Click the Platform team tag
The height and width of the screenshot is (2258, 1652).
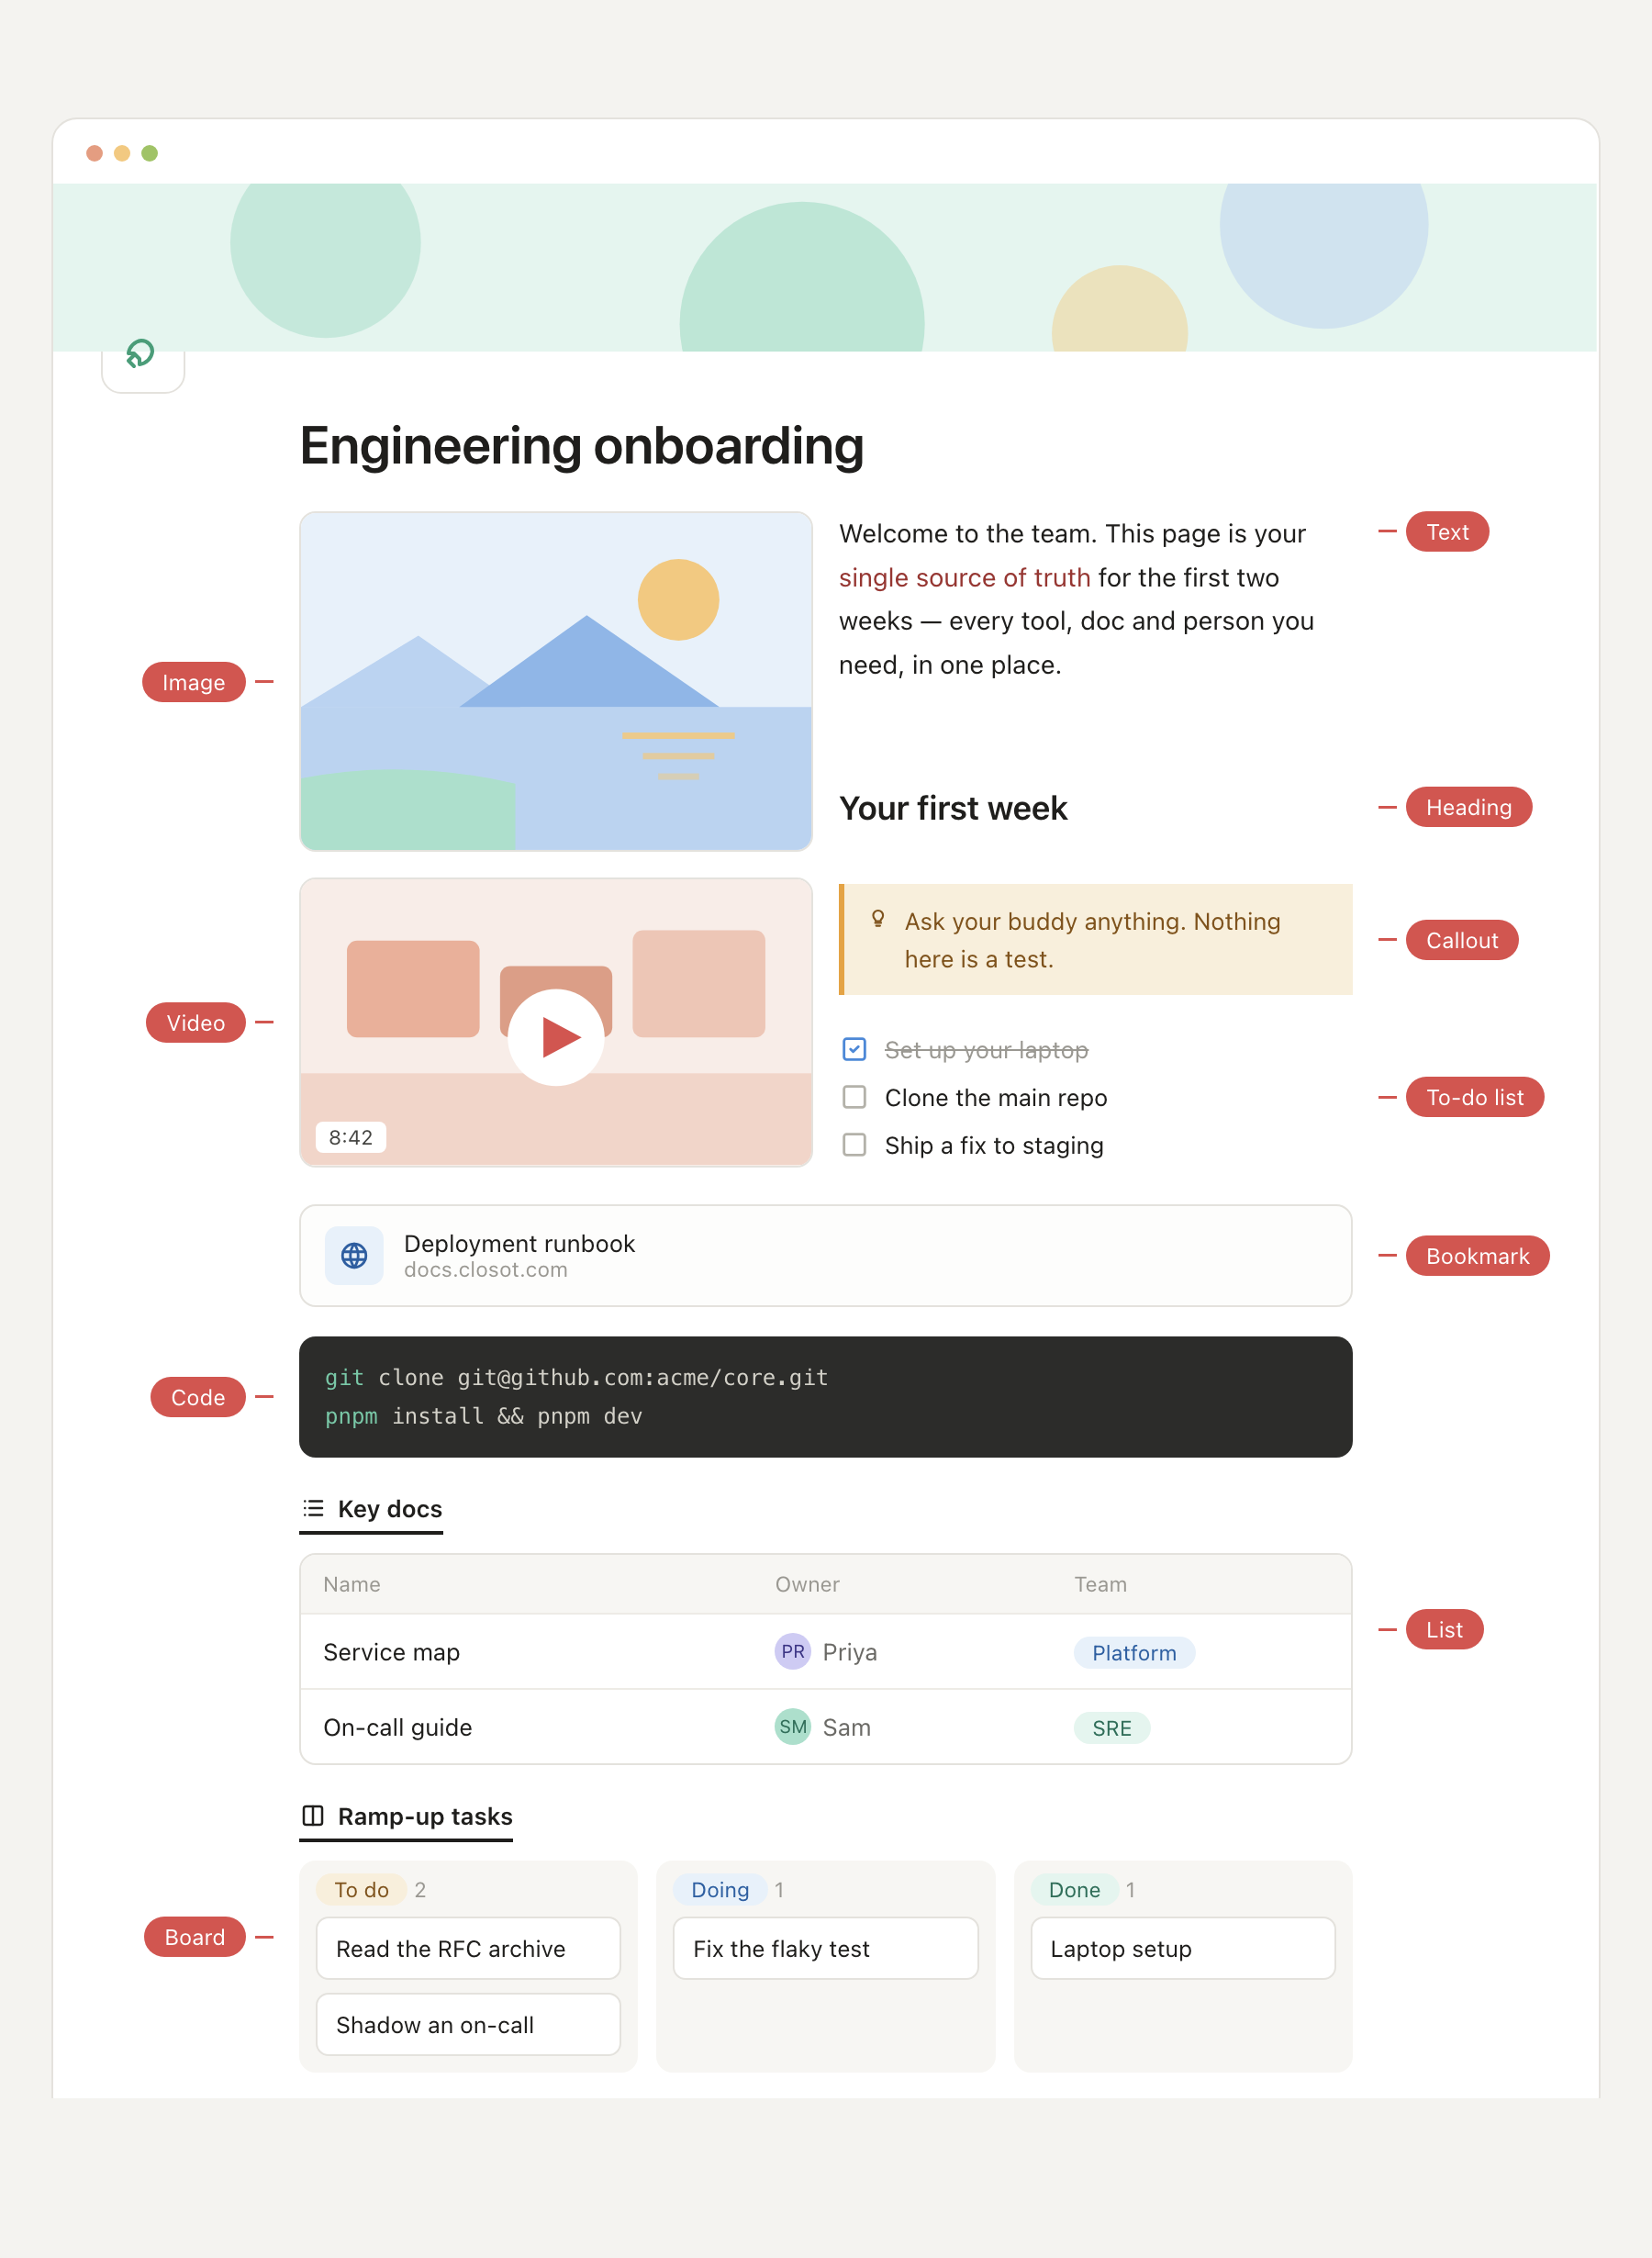[x=1134, y=1653]
